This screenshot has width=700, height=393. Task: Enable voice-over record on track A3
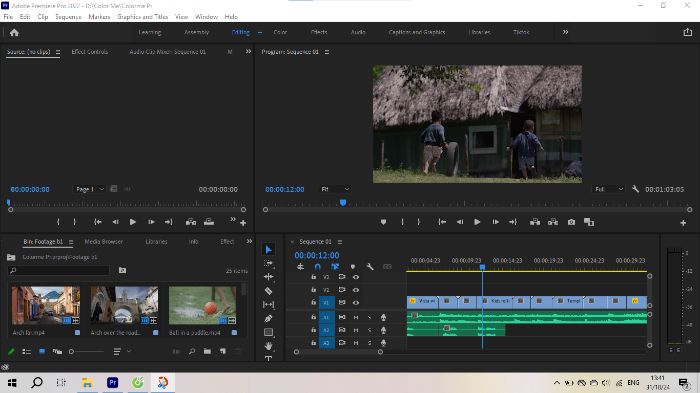(383, 343)
